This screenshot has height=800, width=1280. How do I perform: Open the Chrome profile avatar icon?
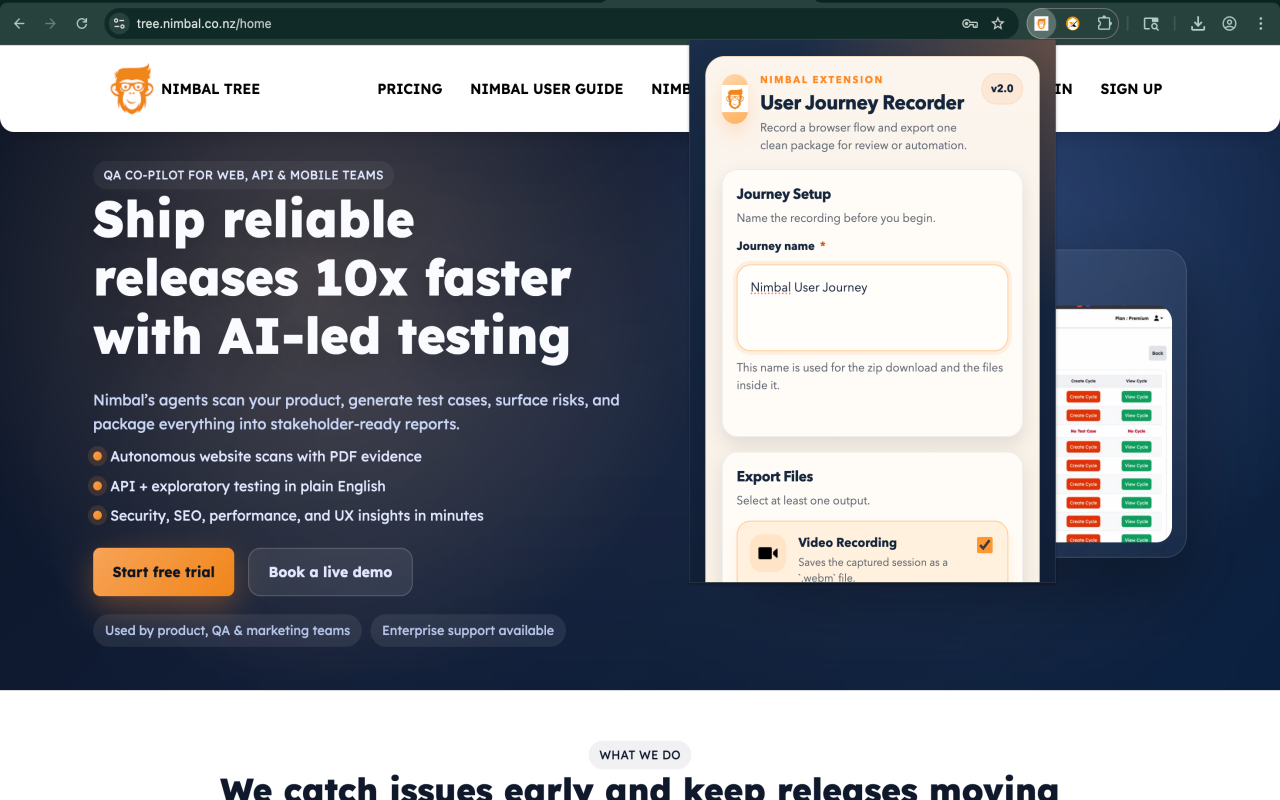[1229, 23]
